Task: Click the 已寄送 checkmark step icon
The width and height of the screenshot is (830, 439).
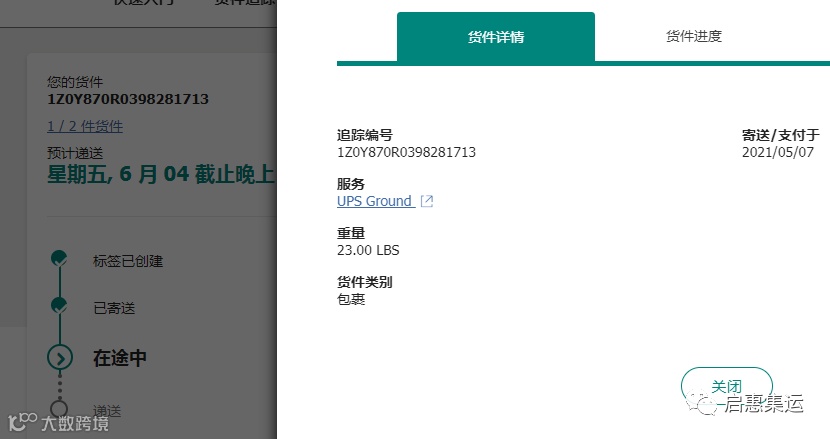Action: [x=59, y=306]
